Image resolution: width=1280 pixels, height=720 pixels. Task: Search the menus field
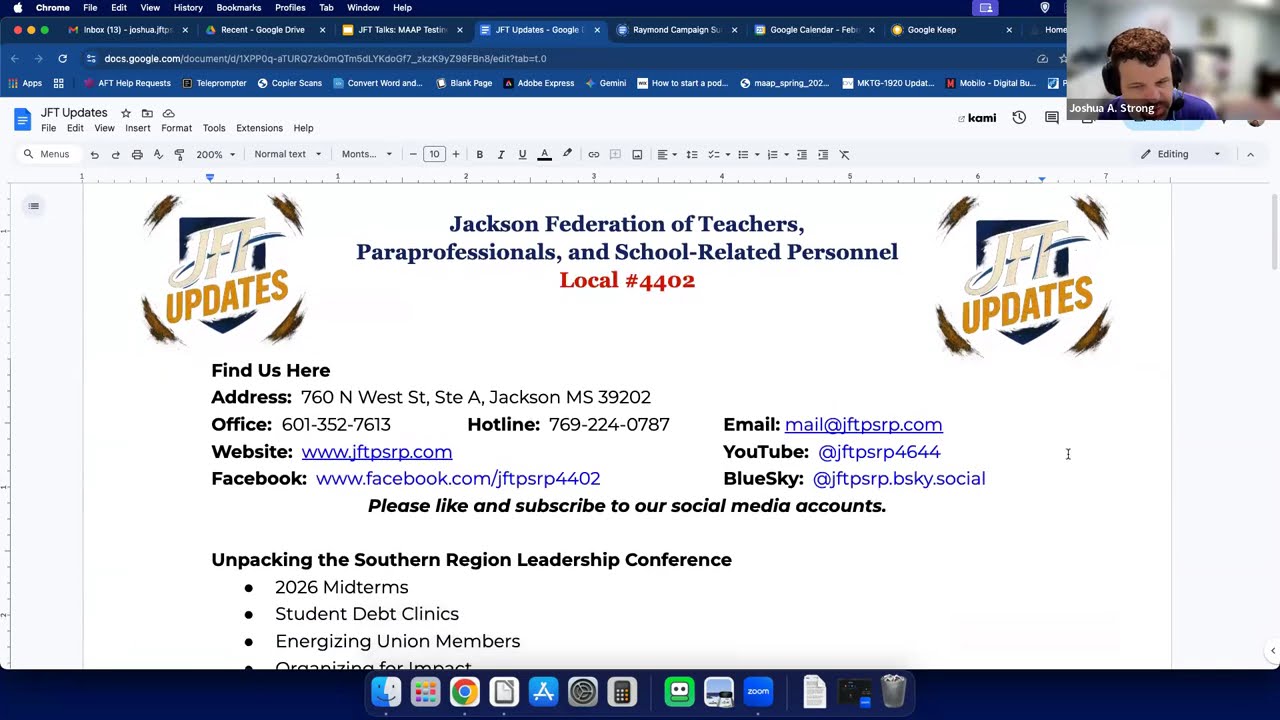coord(47,154)
